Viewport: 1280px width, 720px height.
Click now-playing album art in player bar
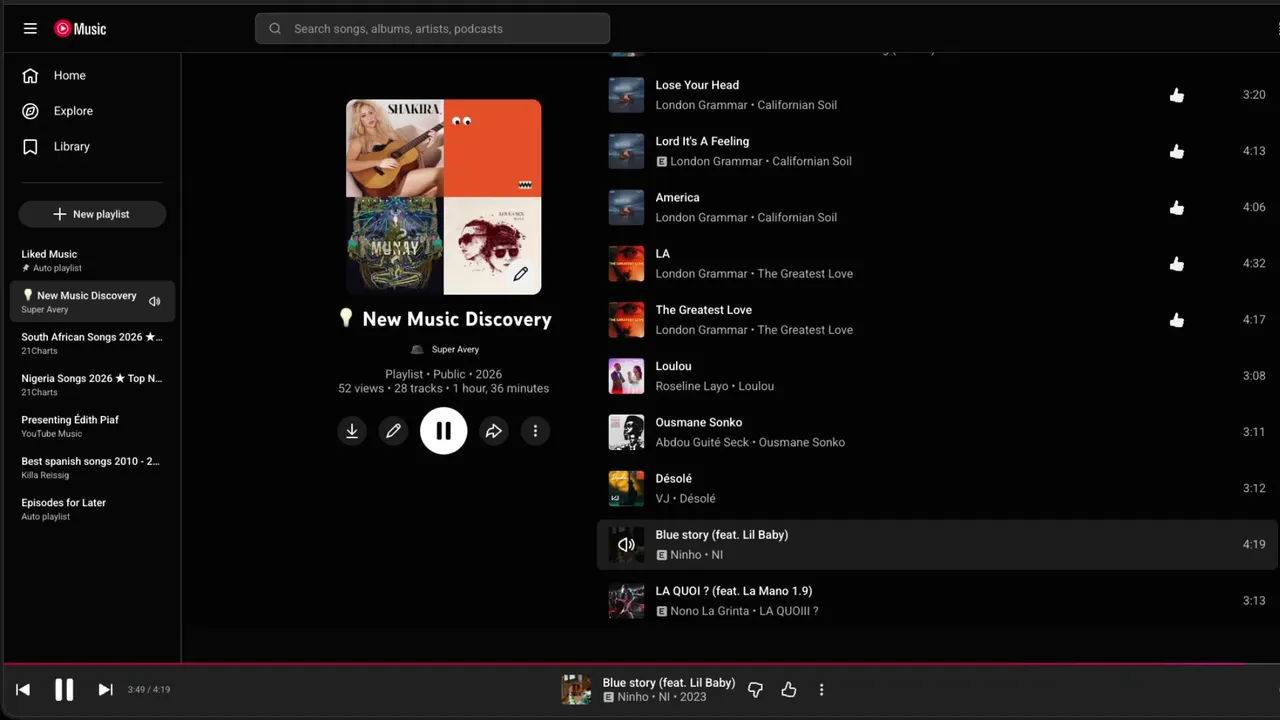click(576, 690)
